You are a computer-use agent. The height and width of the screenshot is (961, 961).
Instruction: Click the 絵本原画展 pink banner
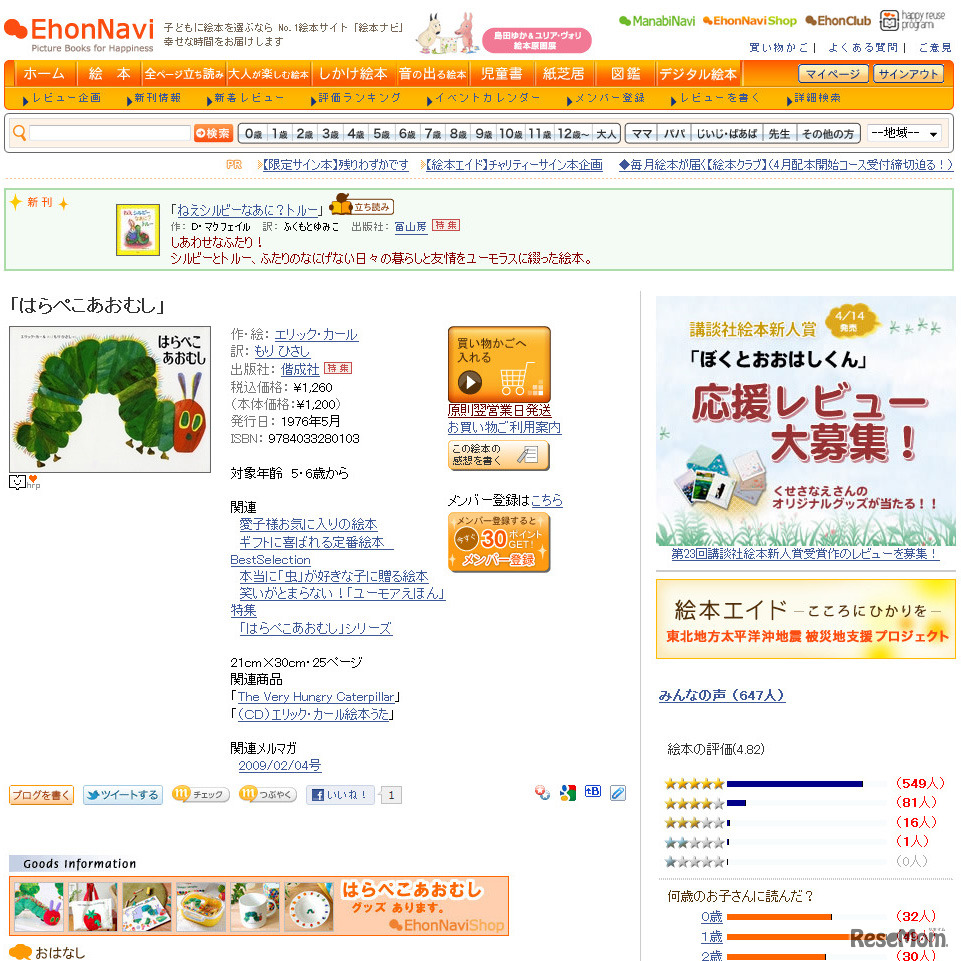click(x=536, y=40)
